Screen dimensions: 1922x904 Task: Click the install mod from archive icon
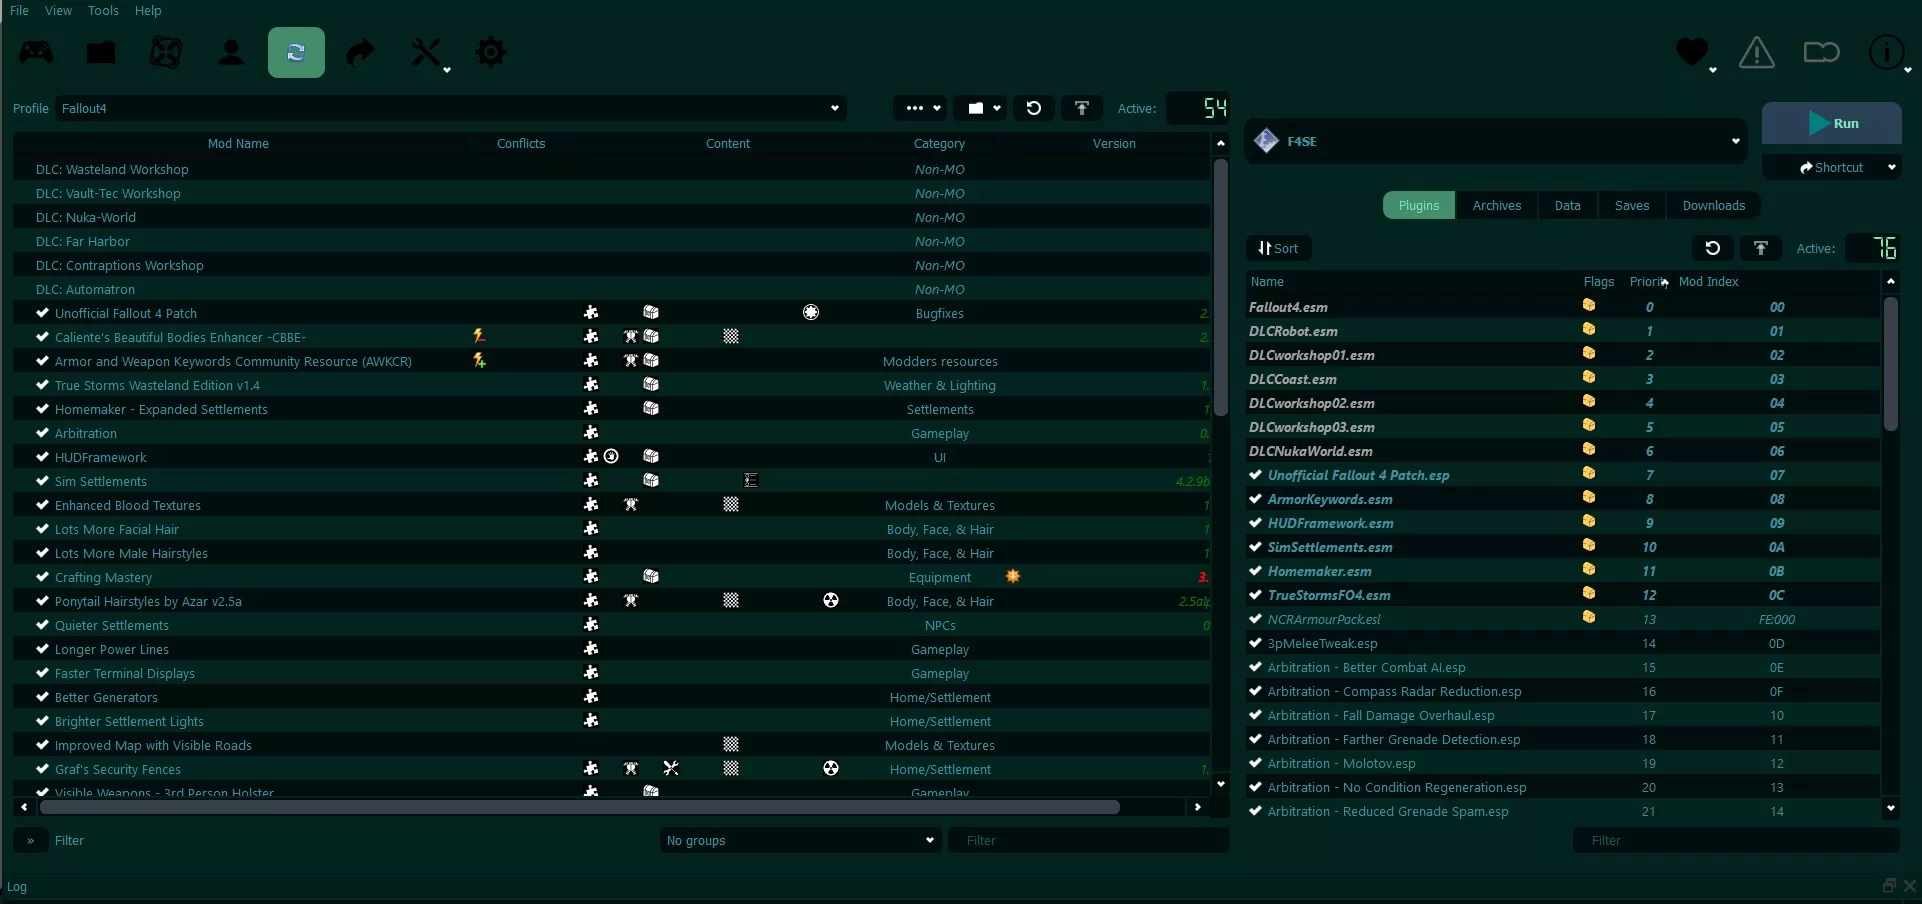click(x=101, y=52)
